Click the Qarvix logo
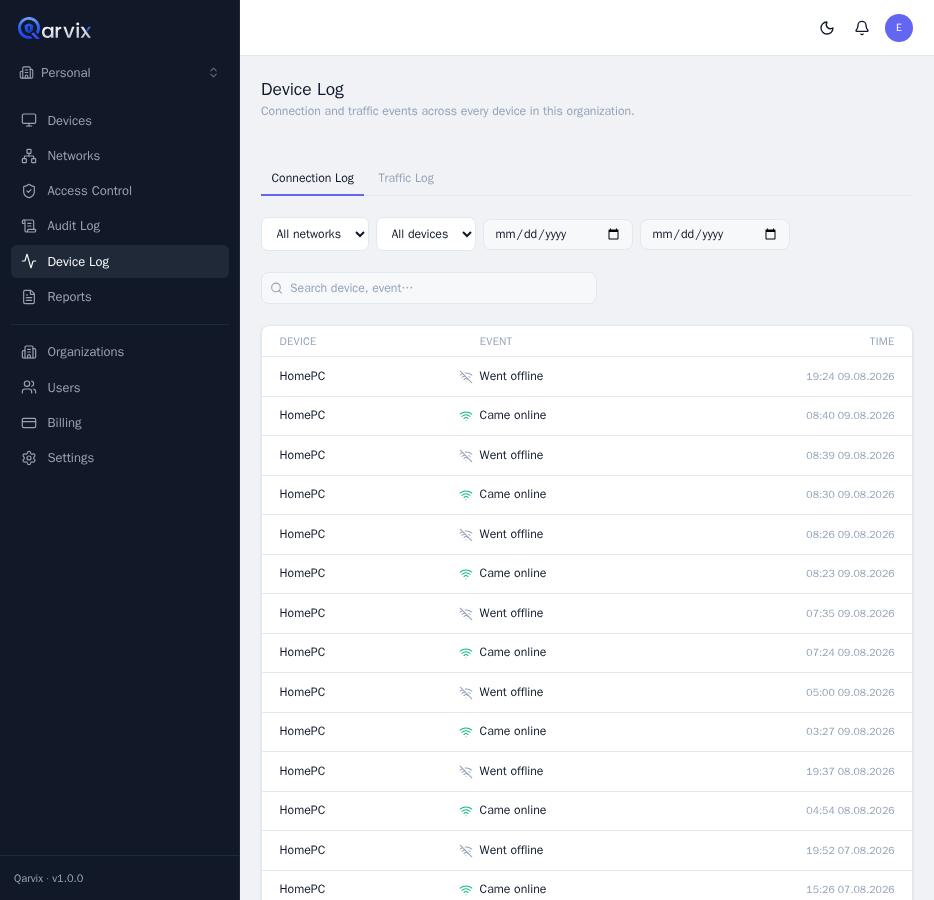 (54, 29)
